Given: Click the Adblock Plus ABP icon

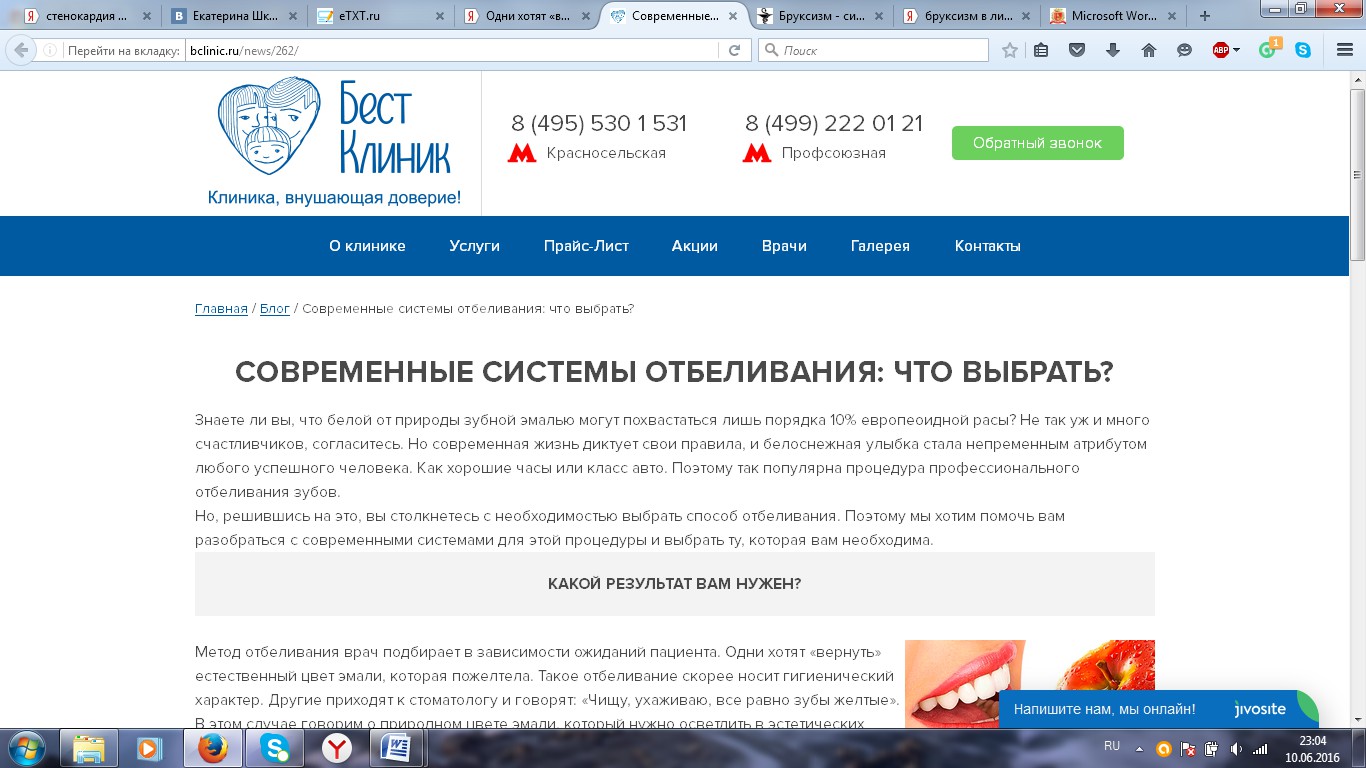Looking at the screenshot, I should click(1220, 50).
